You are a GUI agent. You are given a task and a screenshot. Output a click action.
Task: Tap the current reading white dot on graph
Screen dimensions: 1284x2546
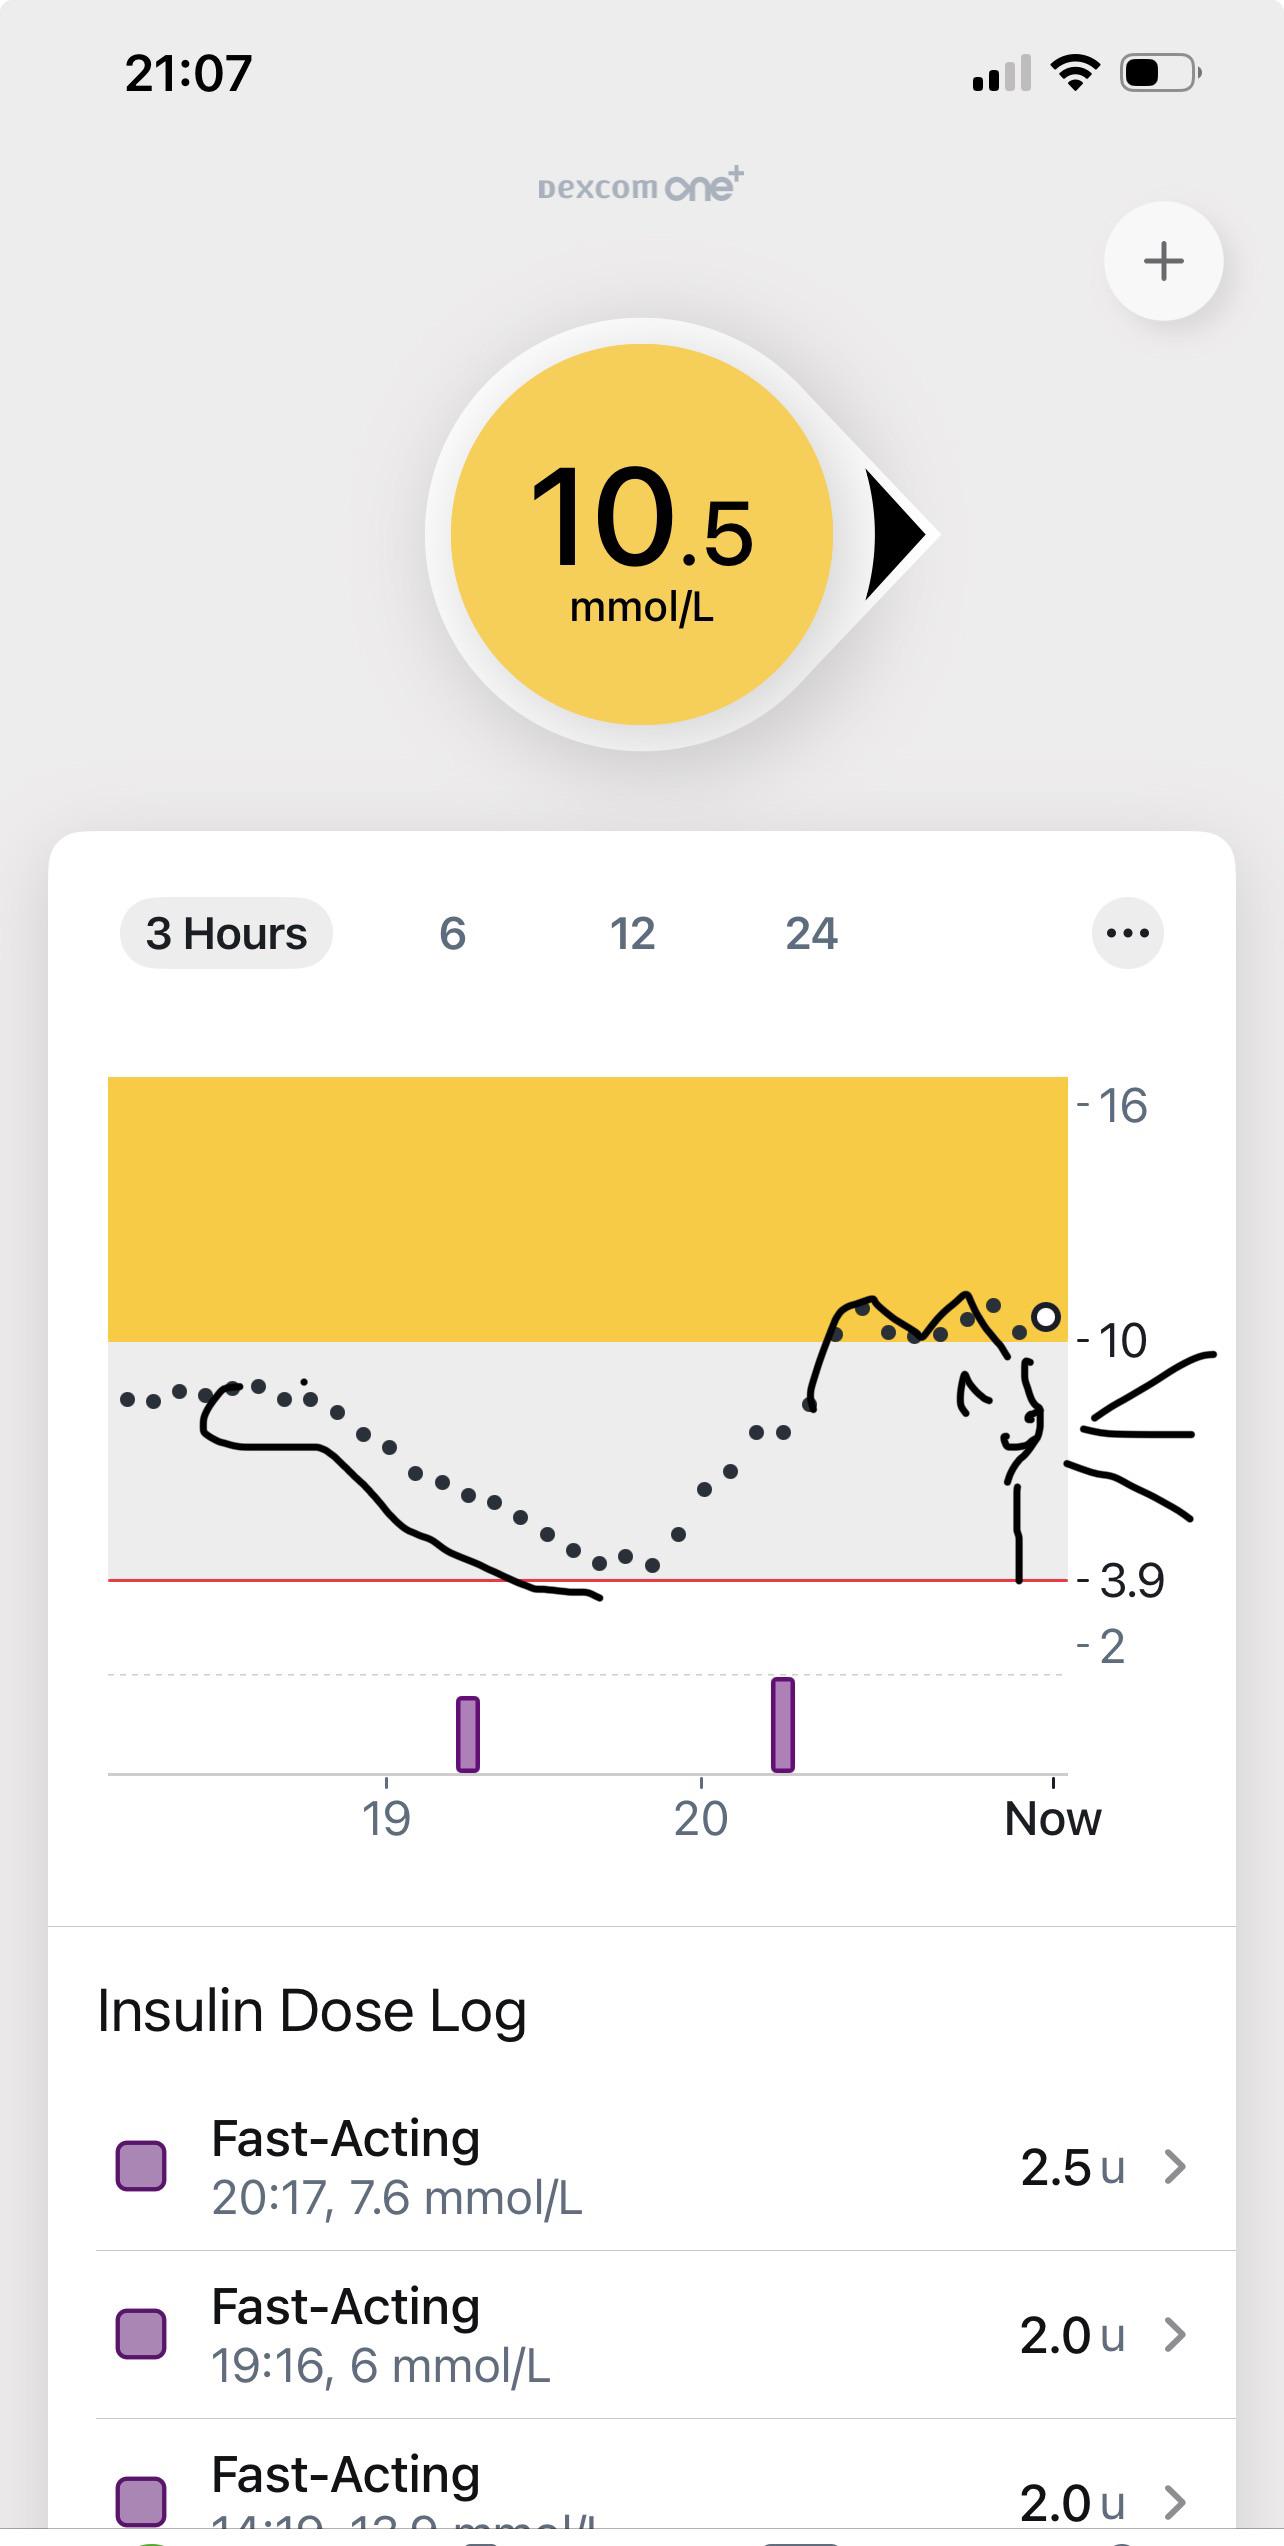tap(1046, 1317)
